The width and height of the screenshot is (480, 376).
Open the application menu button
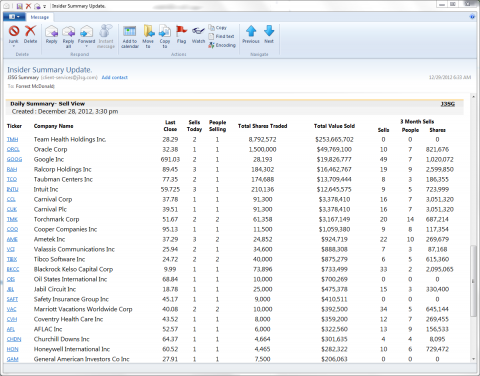point(14,17)
